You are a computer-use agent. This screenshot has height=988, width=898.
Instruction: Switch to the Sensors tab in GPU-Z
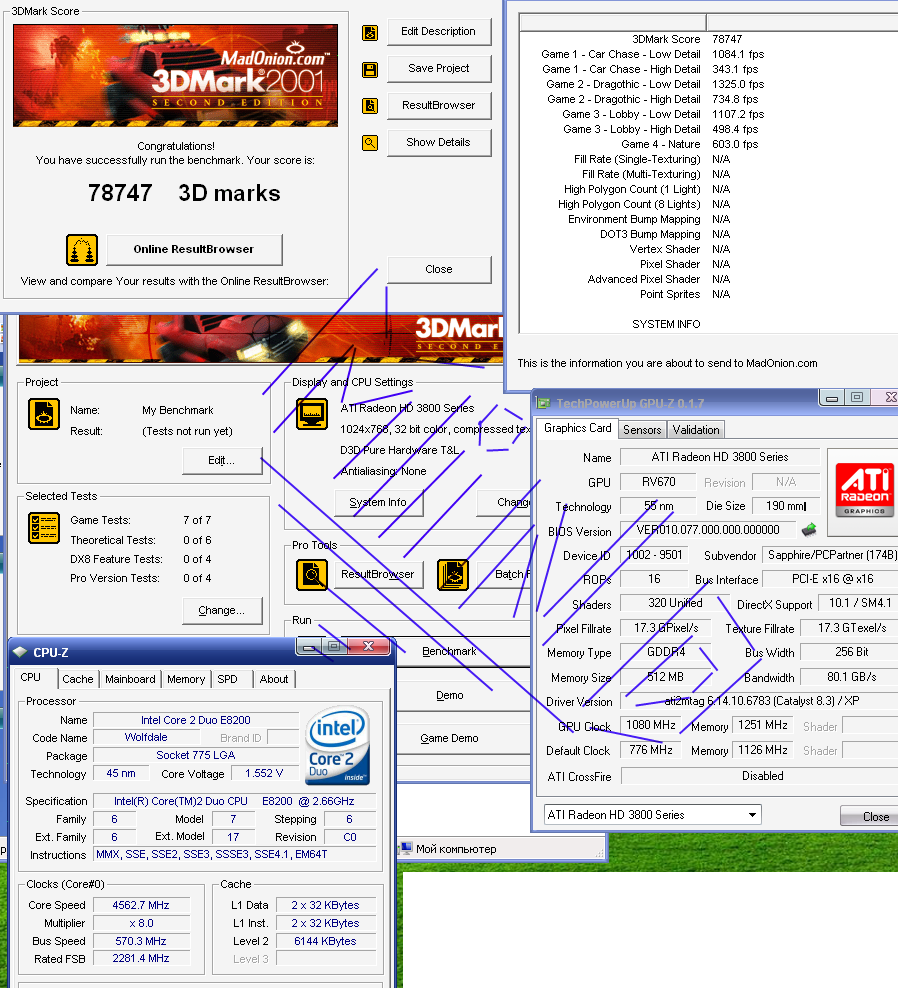click(x=642, y=430)
